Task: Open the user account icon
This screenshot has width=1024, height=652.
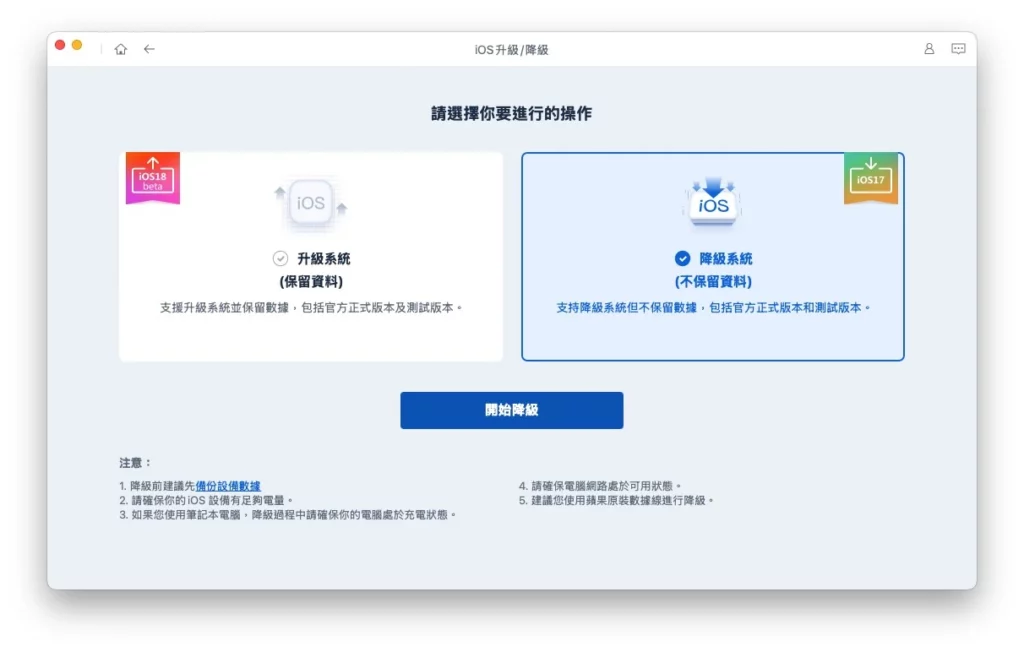Action: (929, 49)
